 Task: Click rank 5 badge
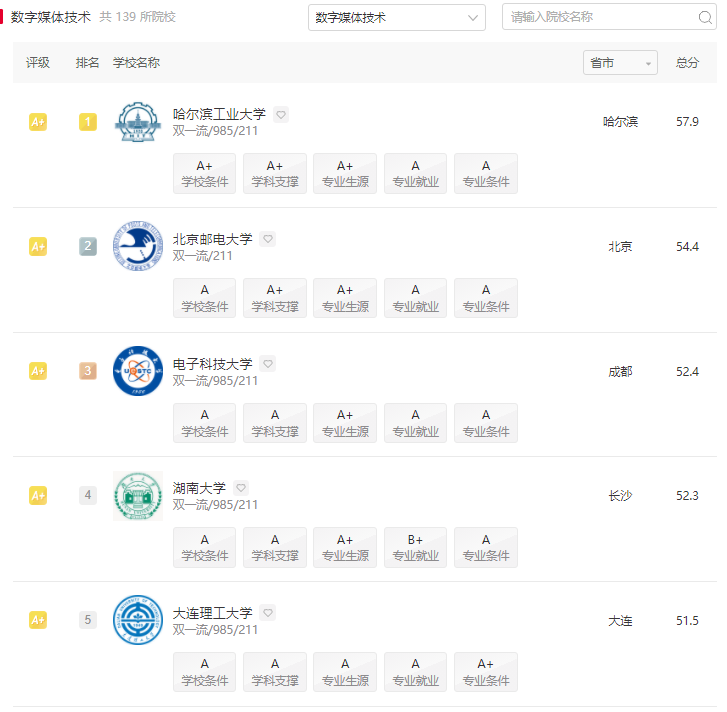[x=88, y=620]
